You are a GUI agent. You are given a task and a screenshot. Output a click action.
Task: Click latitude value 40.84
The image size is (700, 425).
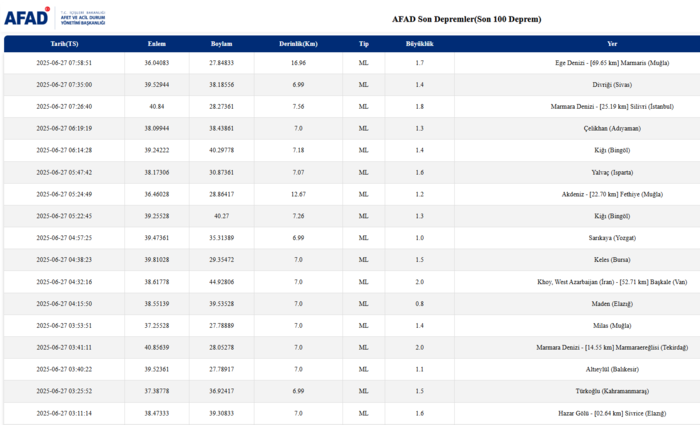(157, 107)
